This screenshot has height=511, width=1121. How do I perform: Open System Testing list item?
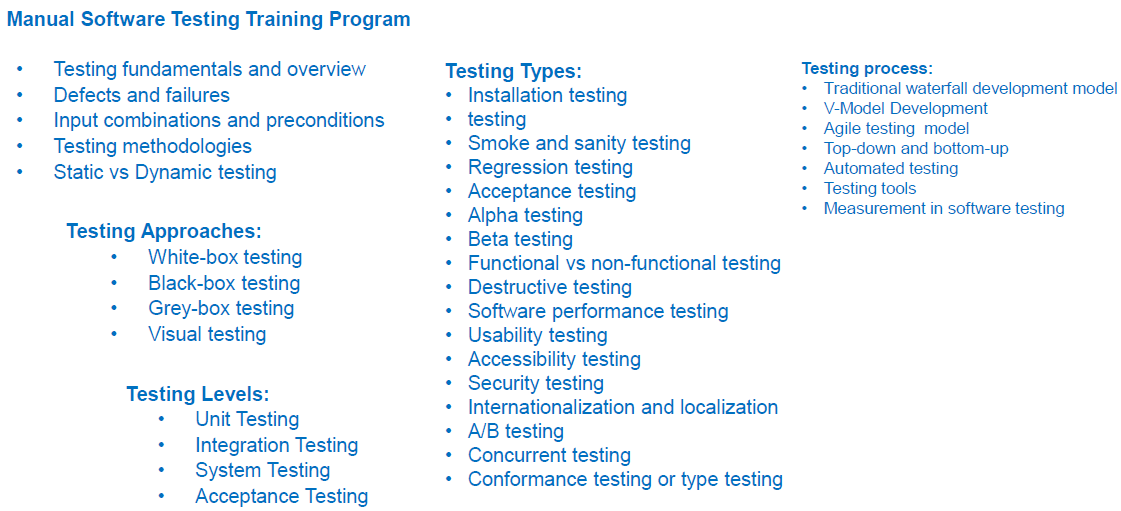coord(262,470)
